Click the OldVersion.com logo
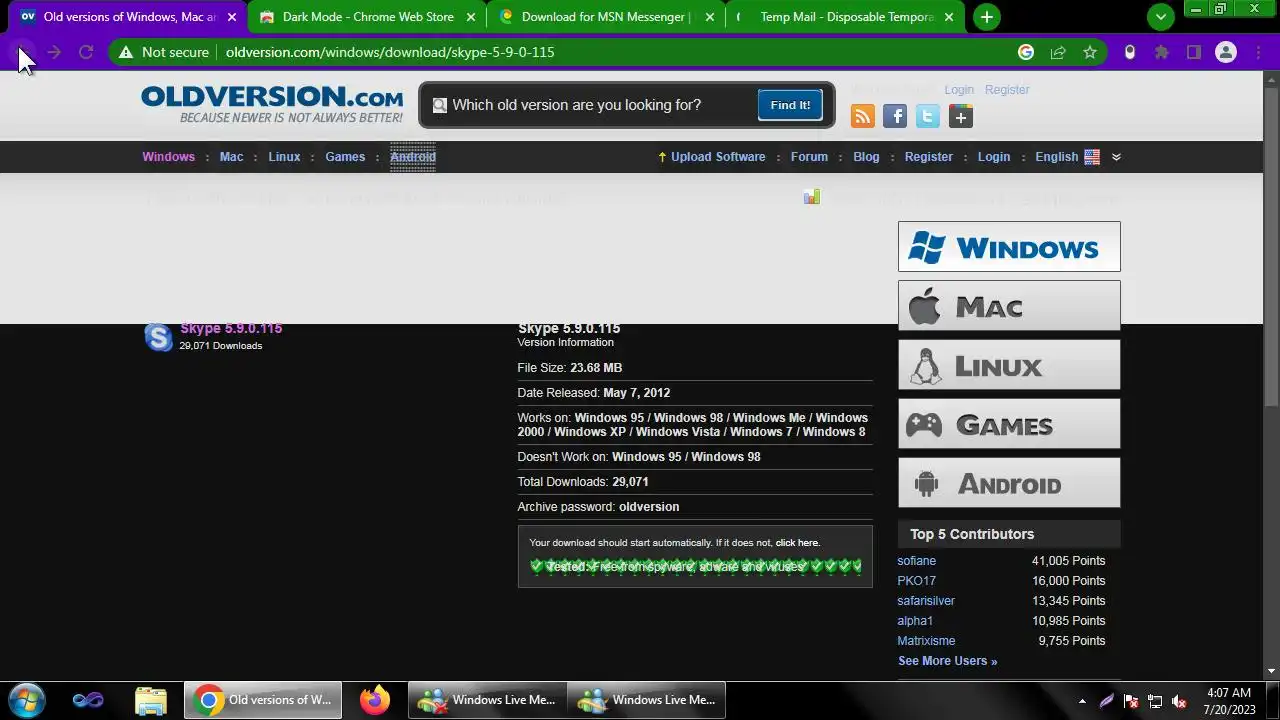 [272, 104]
